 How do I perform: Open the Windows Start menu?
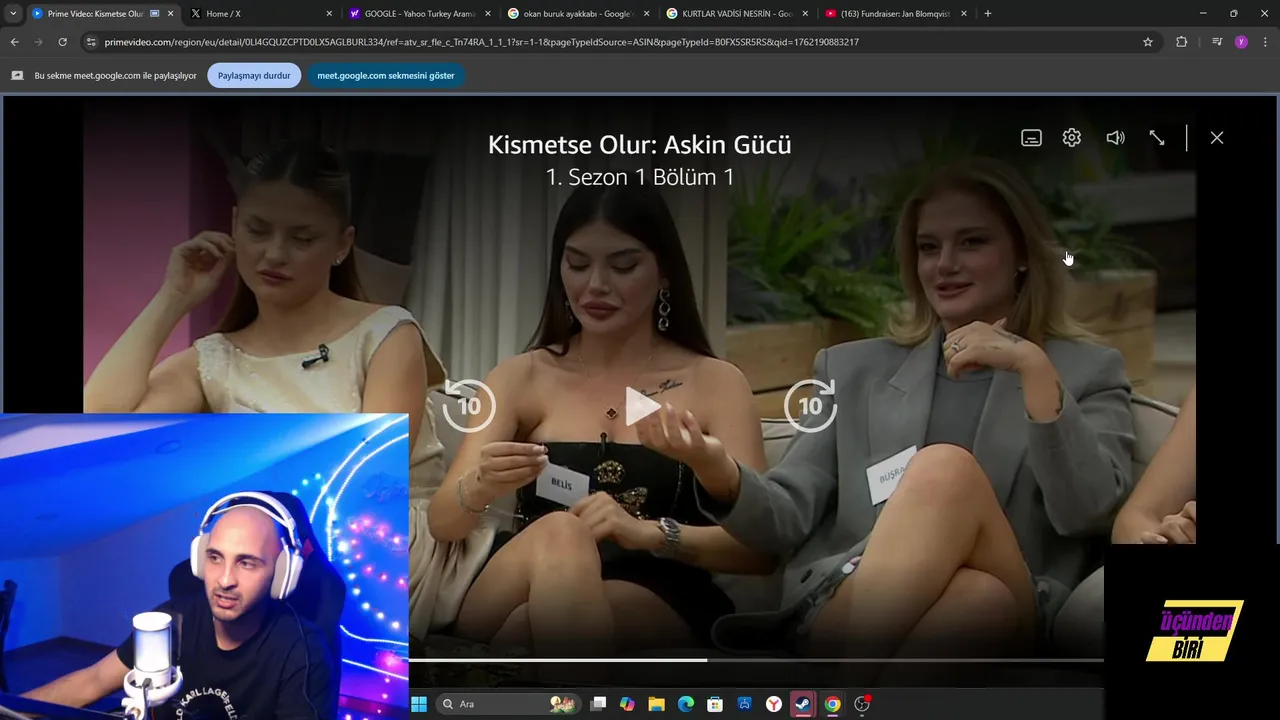[418, 704]
